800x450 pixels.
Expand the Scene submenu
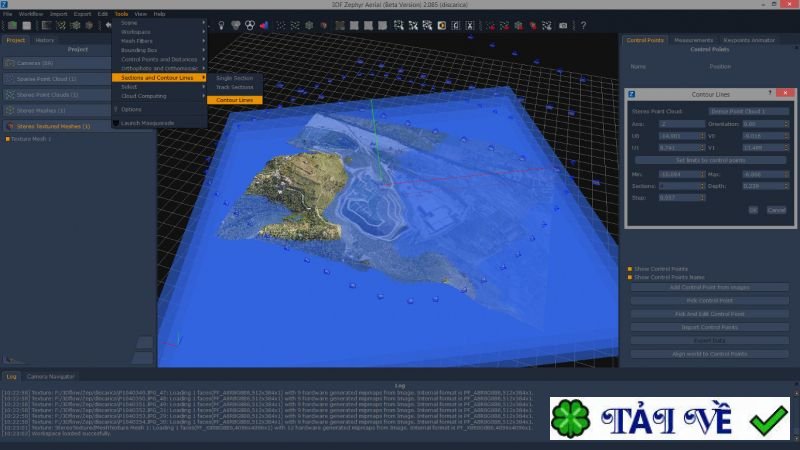point(159,23)
